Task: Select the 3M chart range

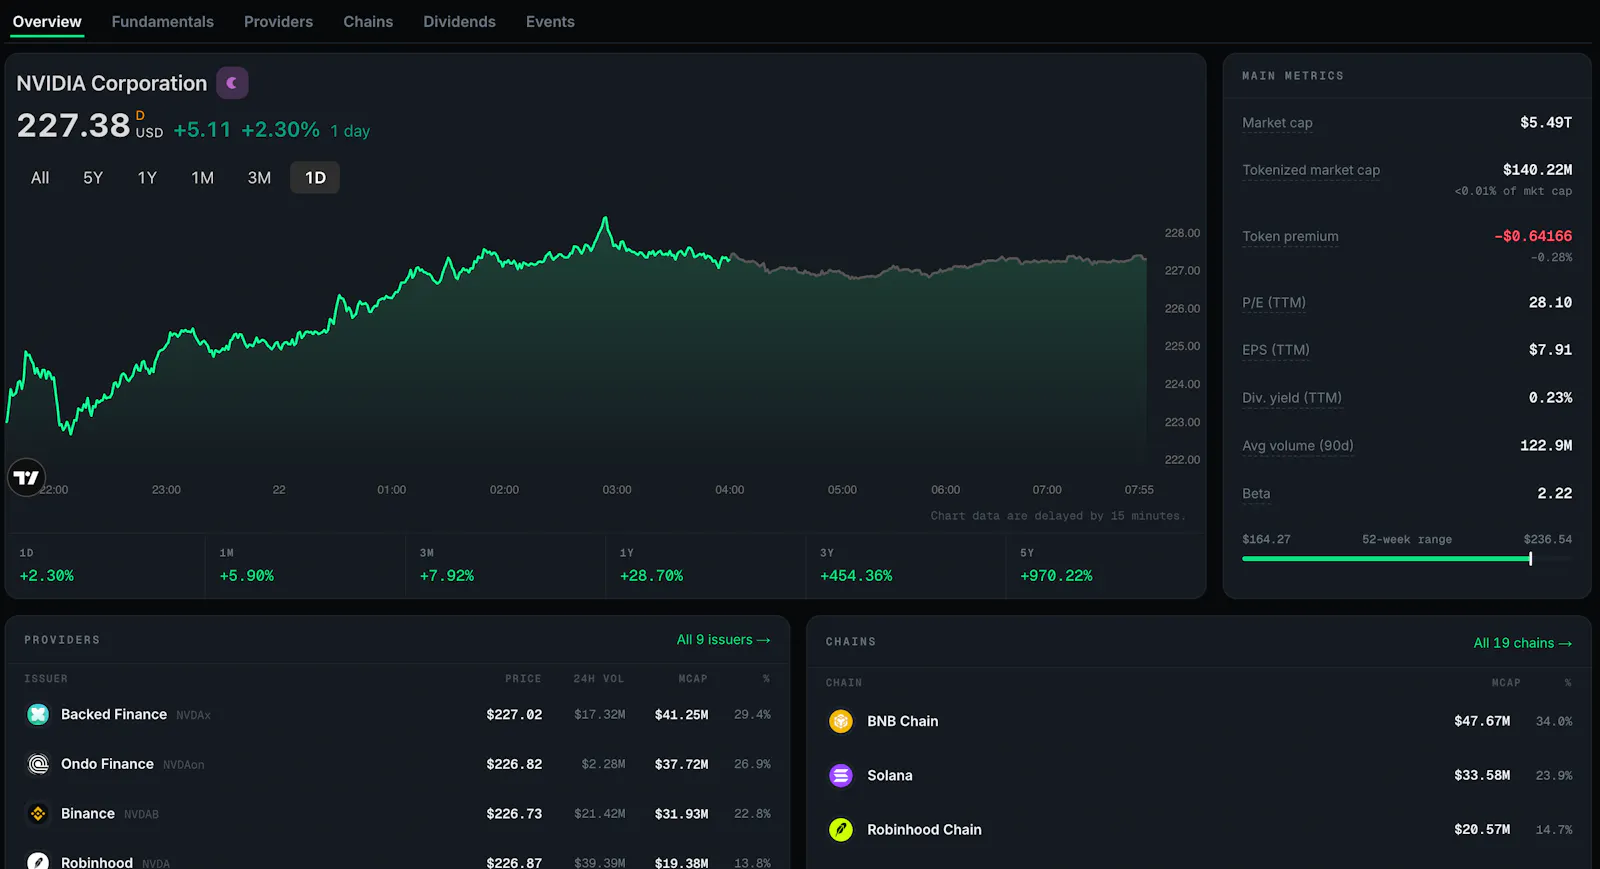Action: click(259, 178)
